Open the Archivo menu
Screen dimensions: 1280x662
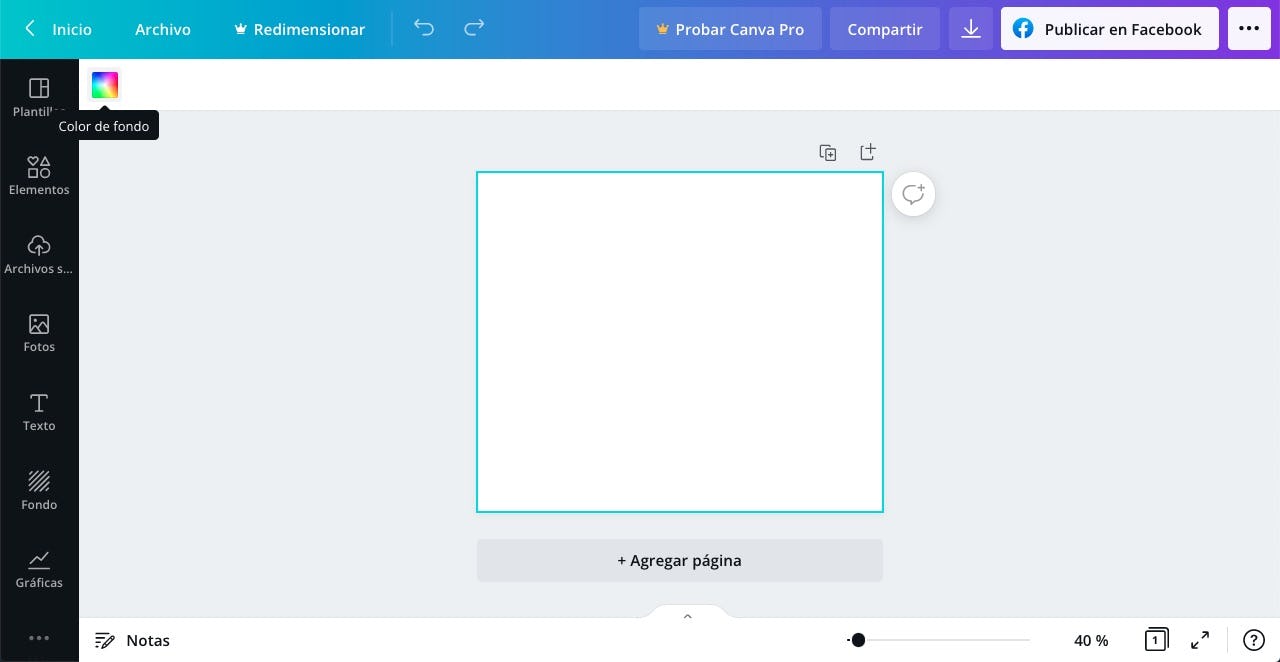(163, 29)
